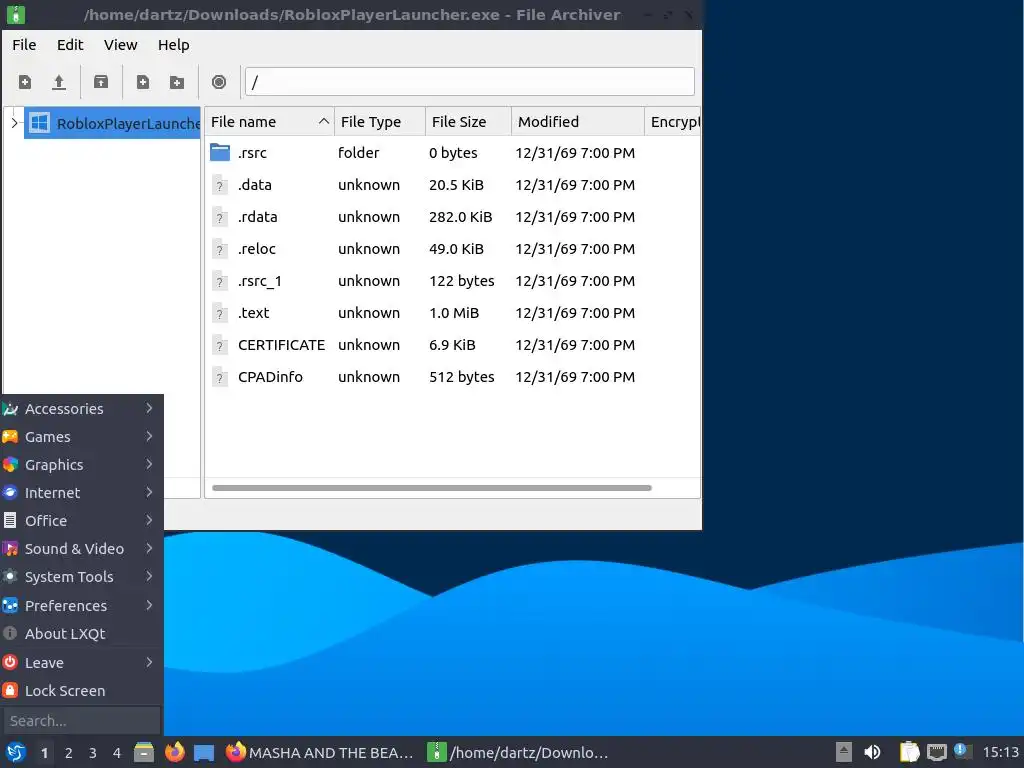The image size is (1024, 768).
Task: Sort by the File name column header
Action: tap(269, 122)
